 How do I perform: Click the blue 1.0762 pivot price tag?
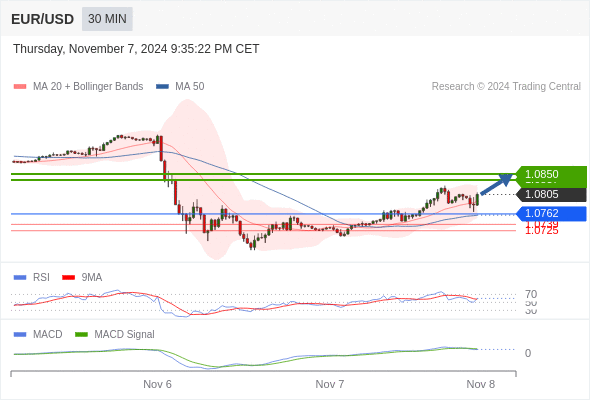[551, 213]
